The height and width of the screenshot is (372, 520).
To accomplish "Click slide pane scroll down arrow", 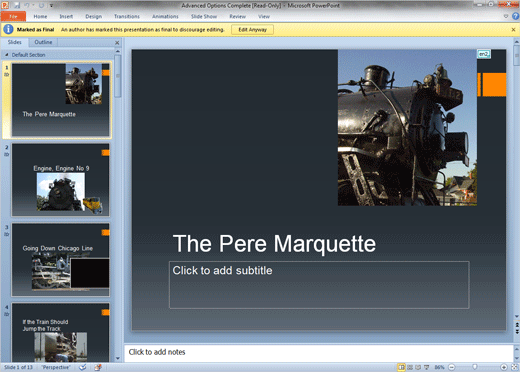I will 118,359.
